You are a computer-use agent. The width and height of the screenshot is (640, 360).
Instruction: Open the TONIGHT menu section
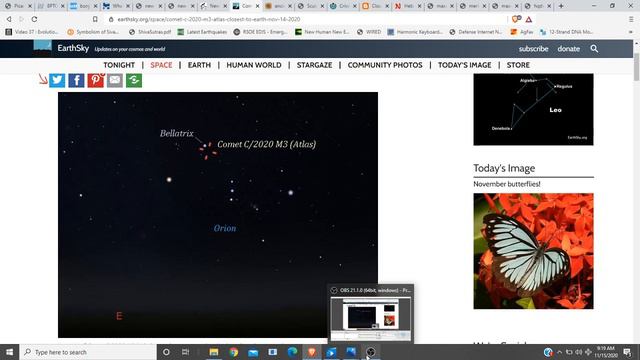[x=119, y=65]
